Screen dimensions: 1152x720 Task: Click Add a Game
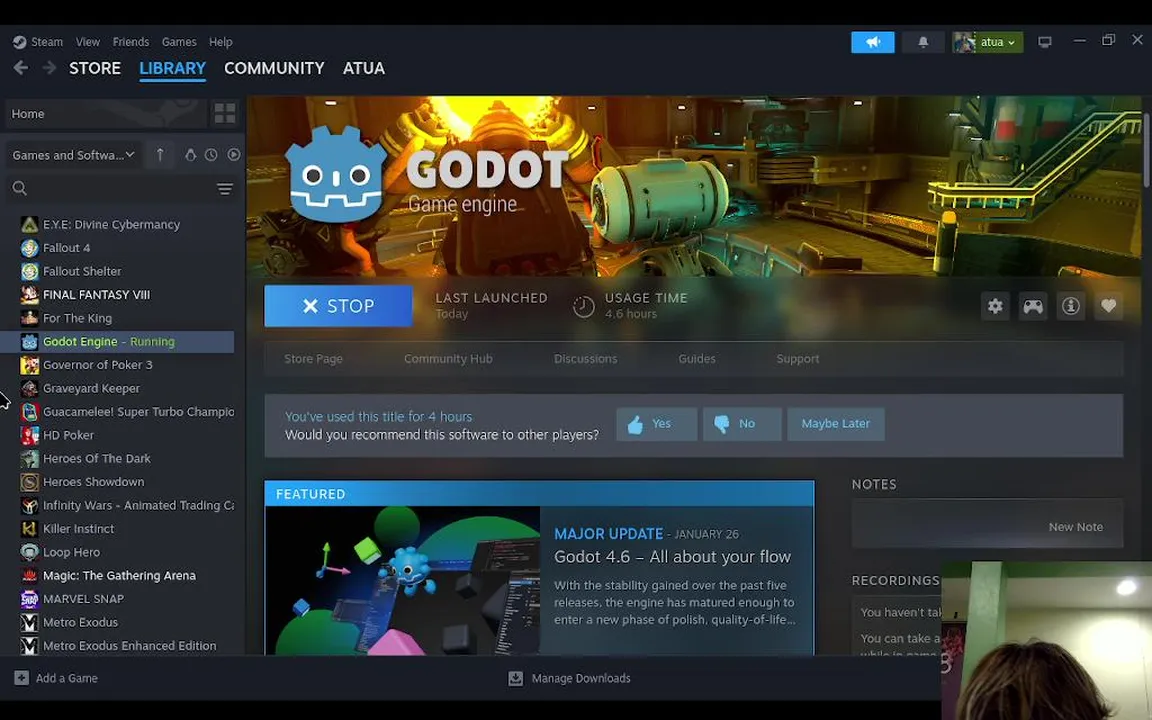click(x=56, y=678)
